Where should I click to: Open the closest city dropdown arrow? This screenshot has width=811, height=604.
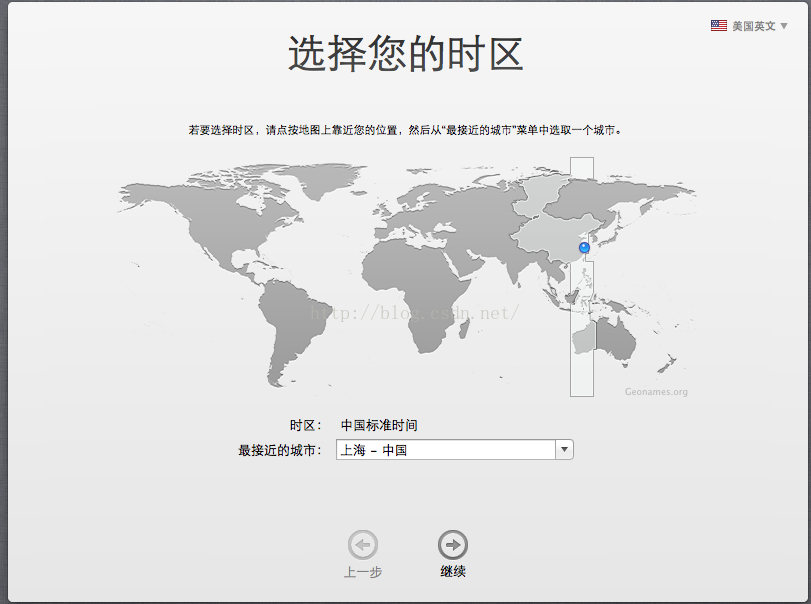(564, 450)
